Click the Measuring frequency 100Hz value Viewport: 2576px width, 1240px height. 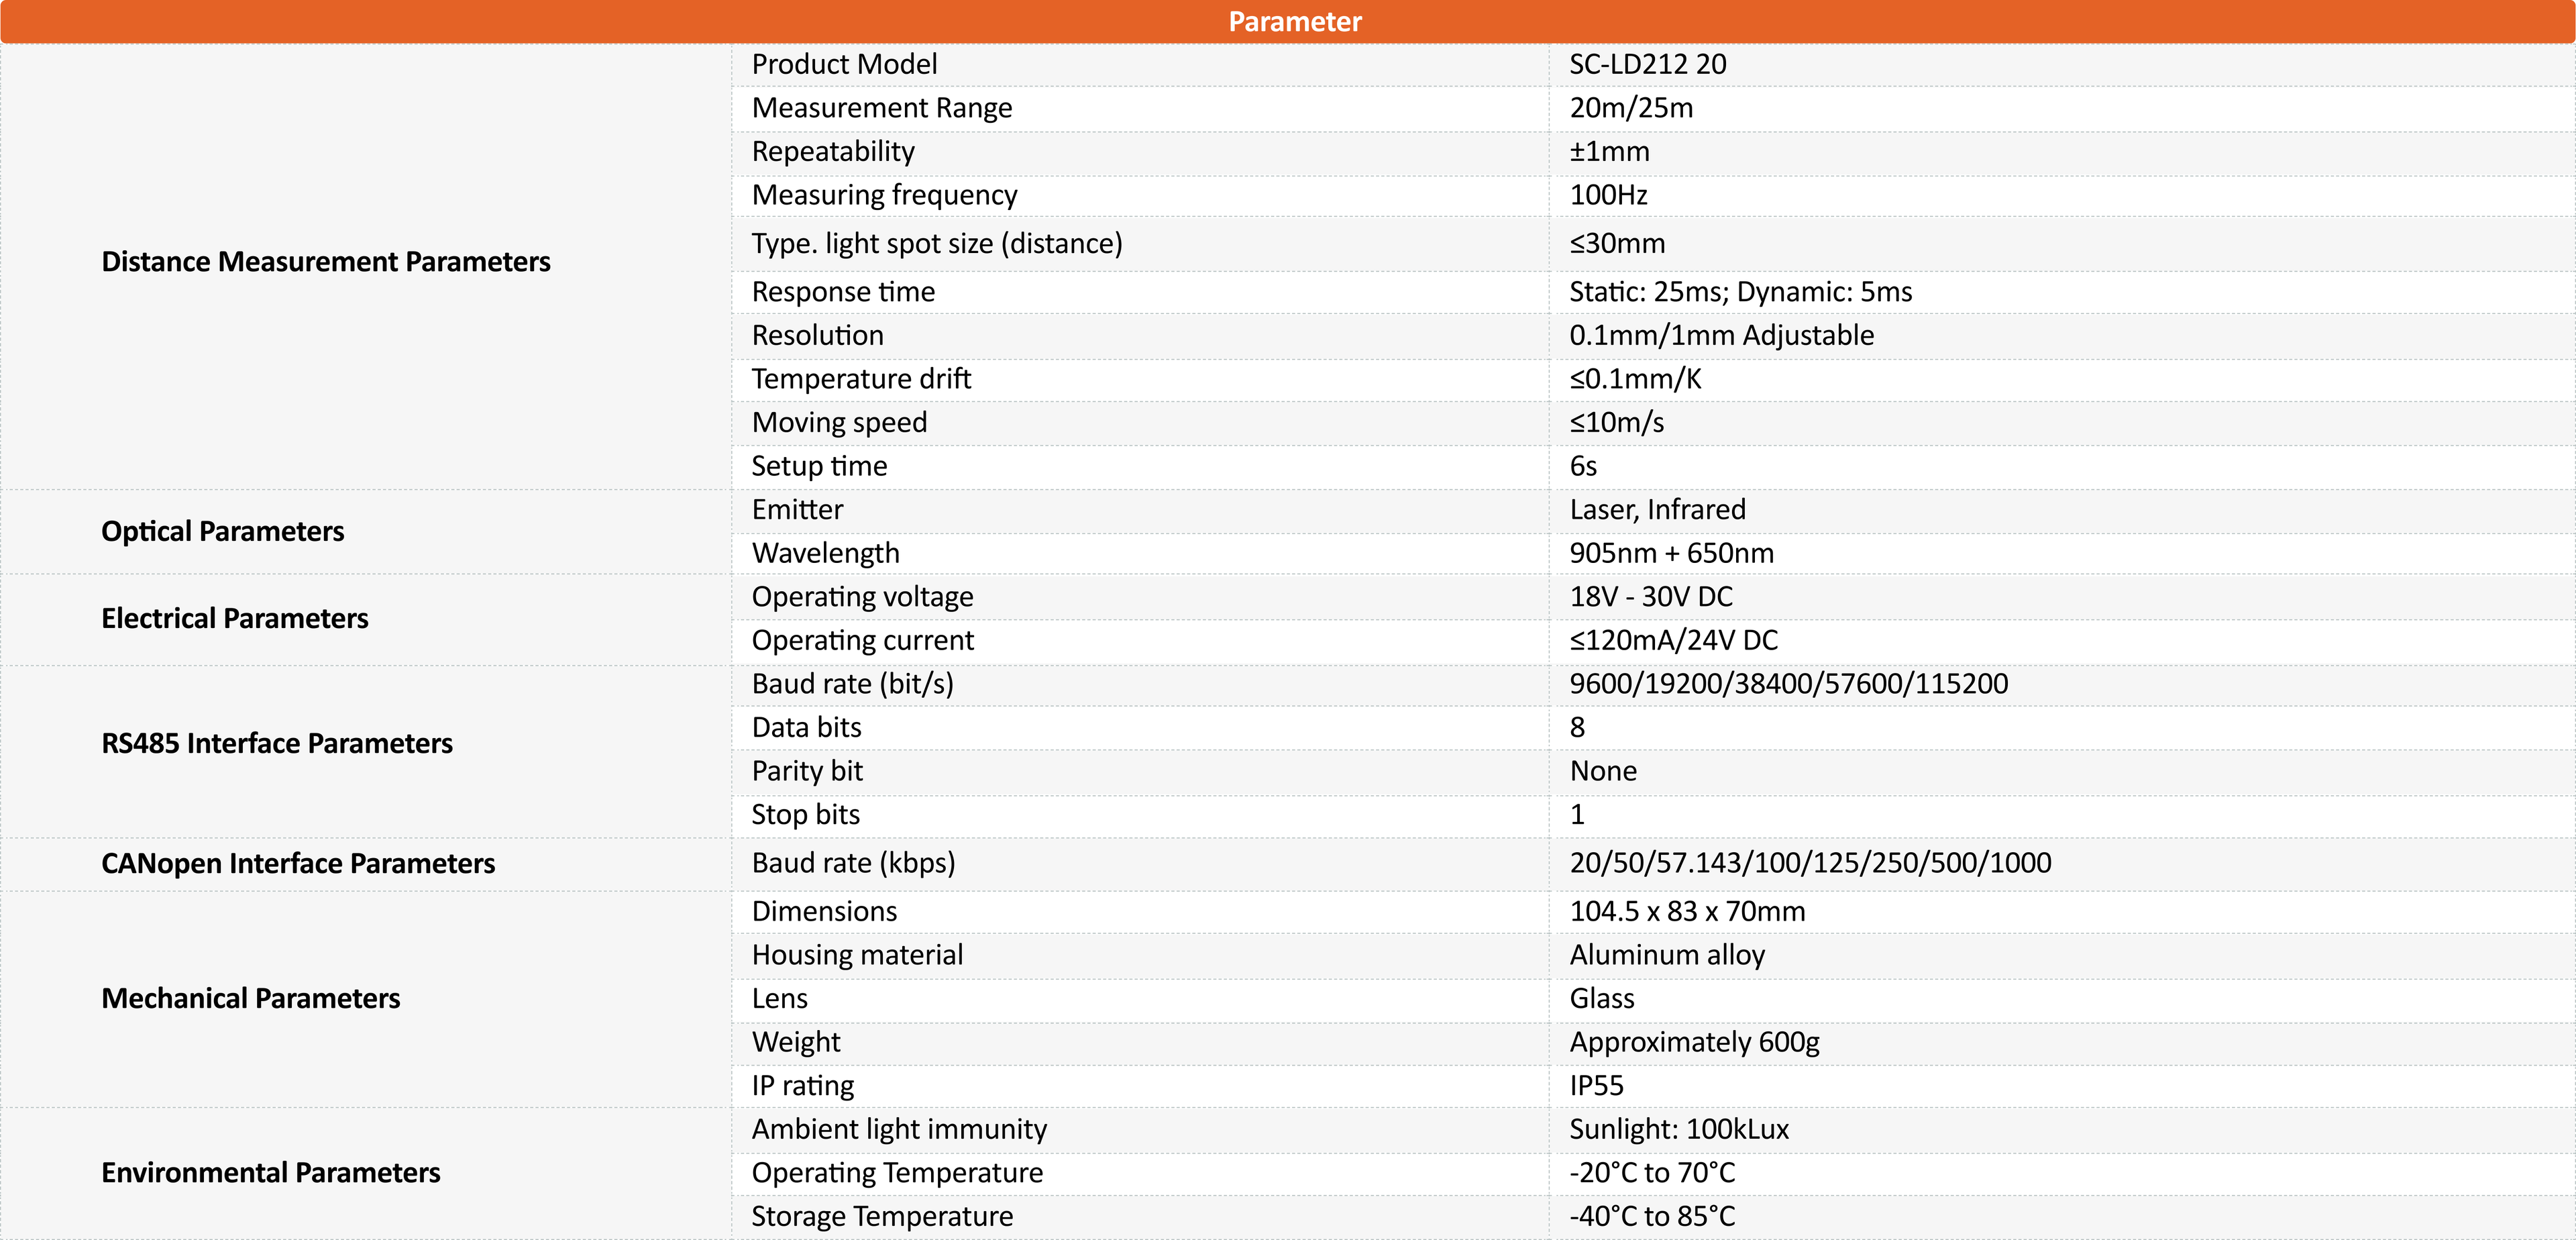1608,195
